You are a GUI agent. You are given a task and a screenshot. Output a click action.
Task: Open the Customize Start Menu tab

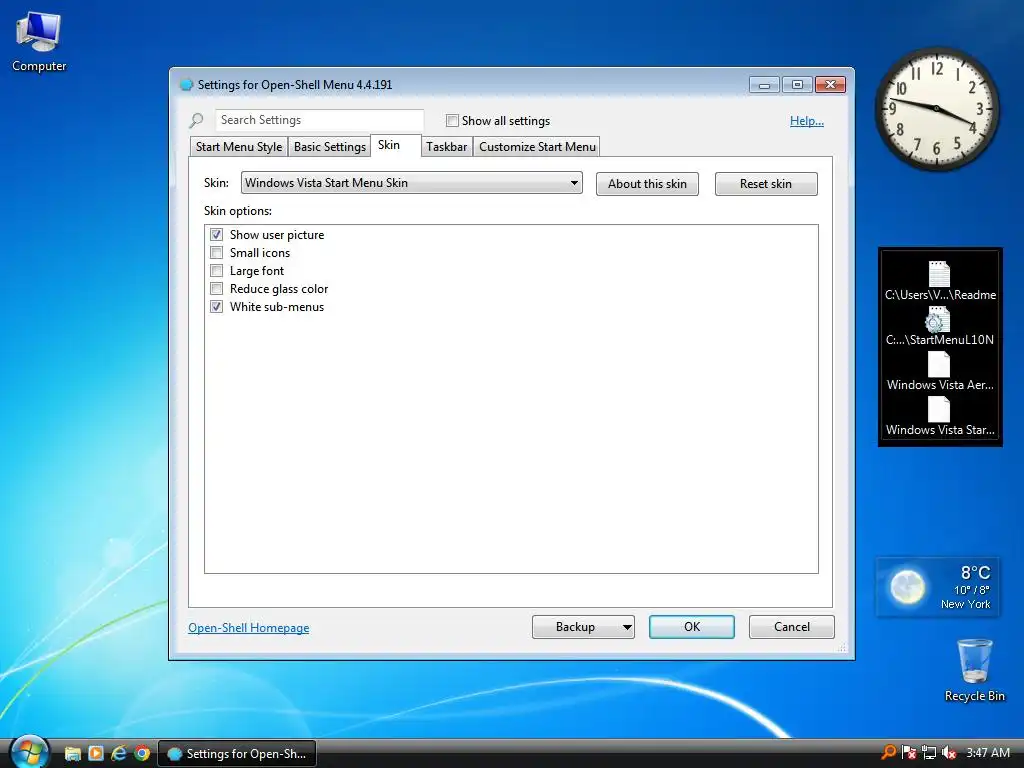537,146
